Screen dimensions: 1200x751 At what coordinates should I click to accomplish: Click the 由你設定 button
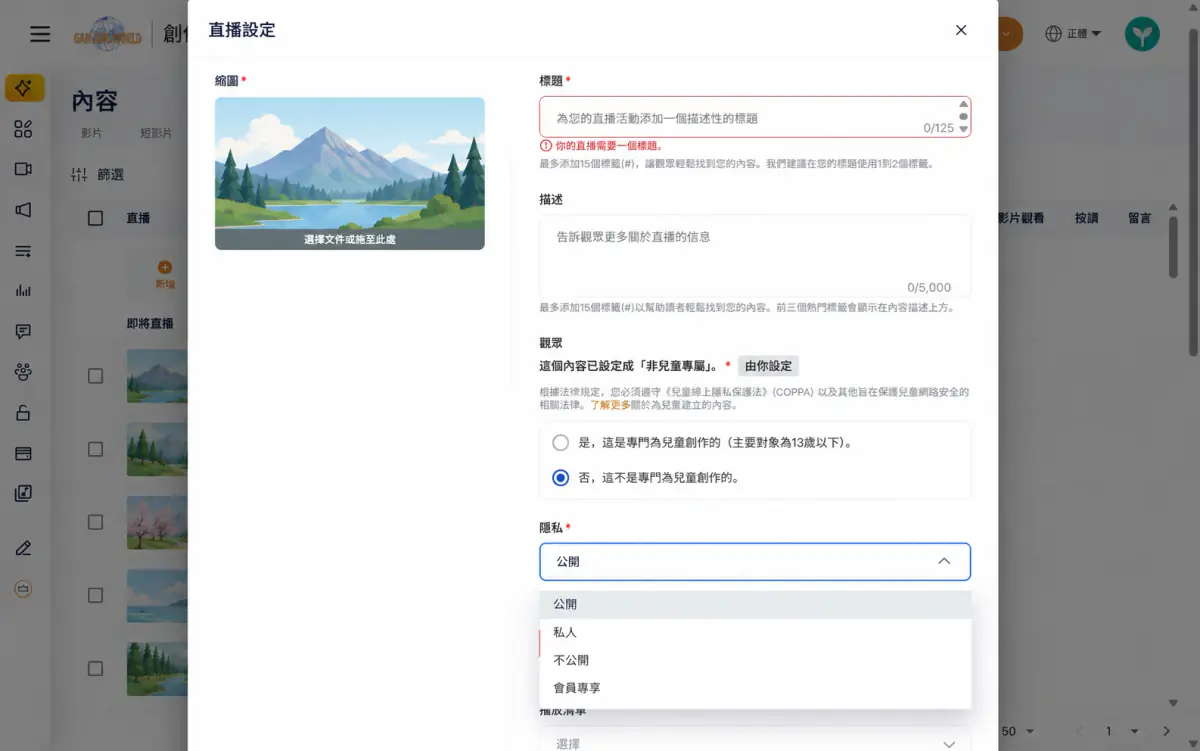coord(768,366)
